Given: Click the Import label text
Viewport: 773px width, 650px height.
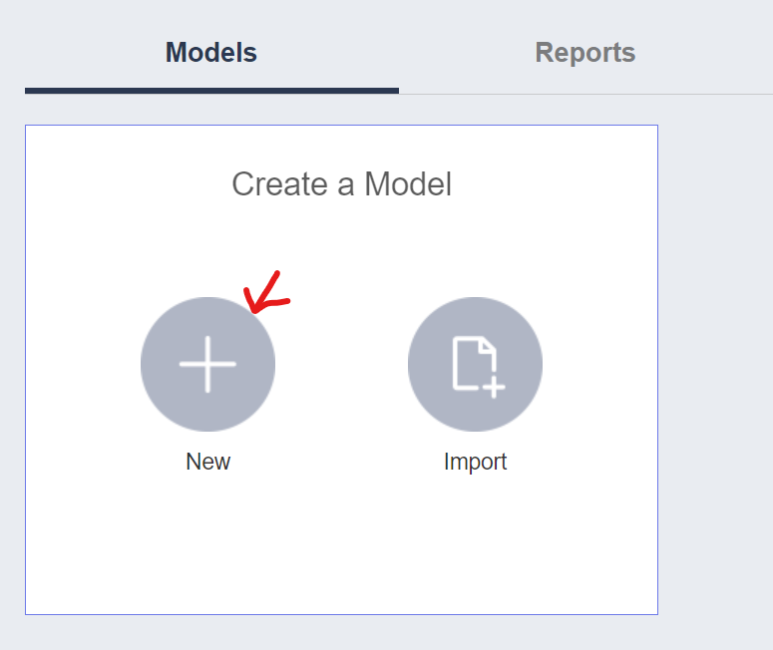Looking at the screenshot, I should click(x=475, y=463).
